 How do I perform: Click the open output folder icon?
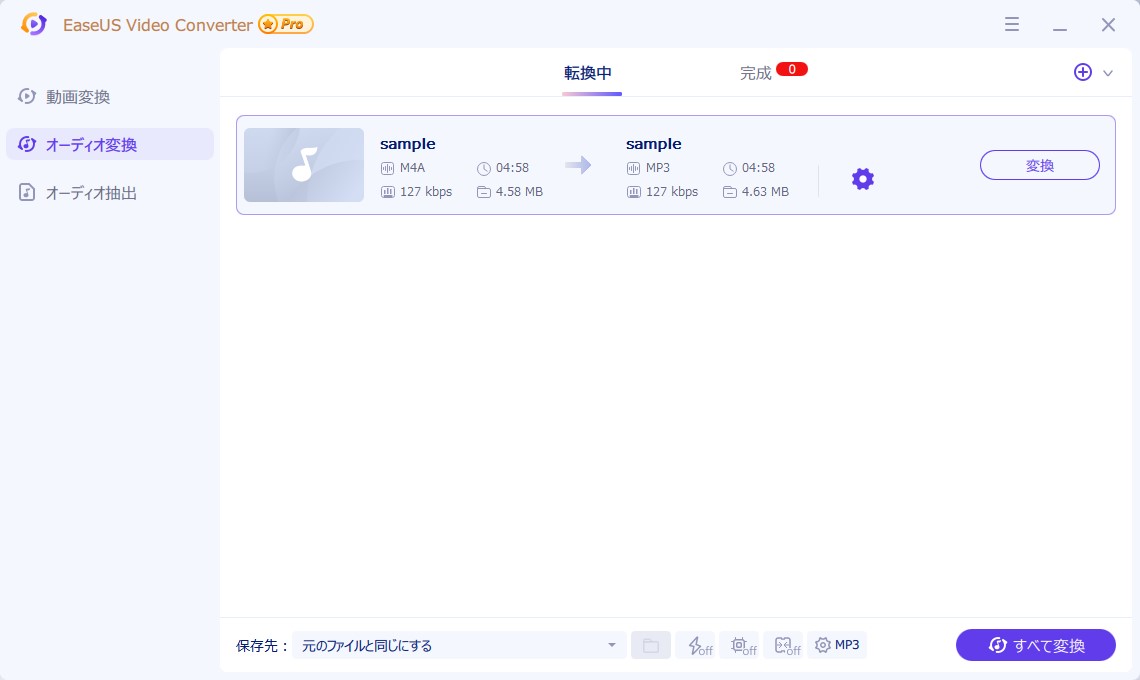(x=650, y=645)
